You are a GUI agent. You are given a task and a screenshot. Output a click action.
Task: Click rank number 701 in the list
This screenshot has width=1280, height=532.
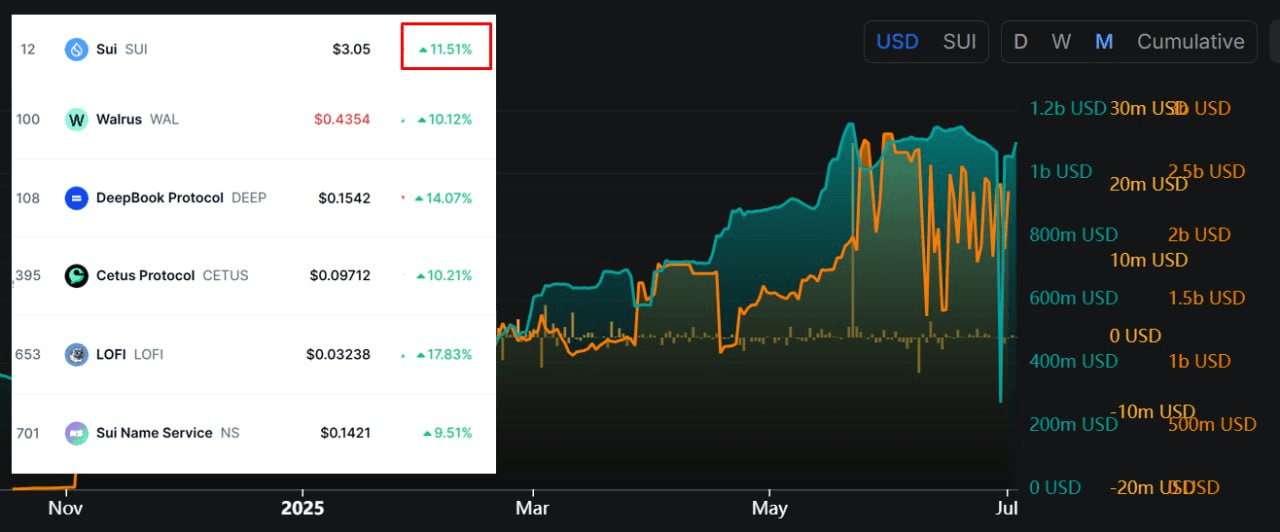(28, 433)
